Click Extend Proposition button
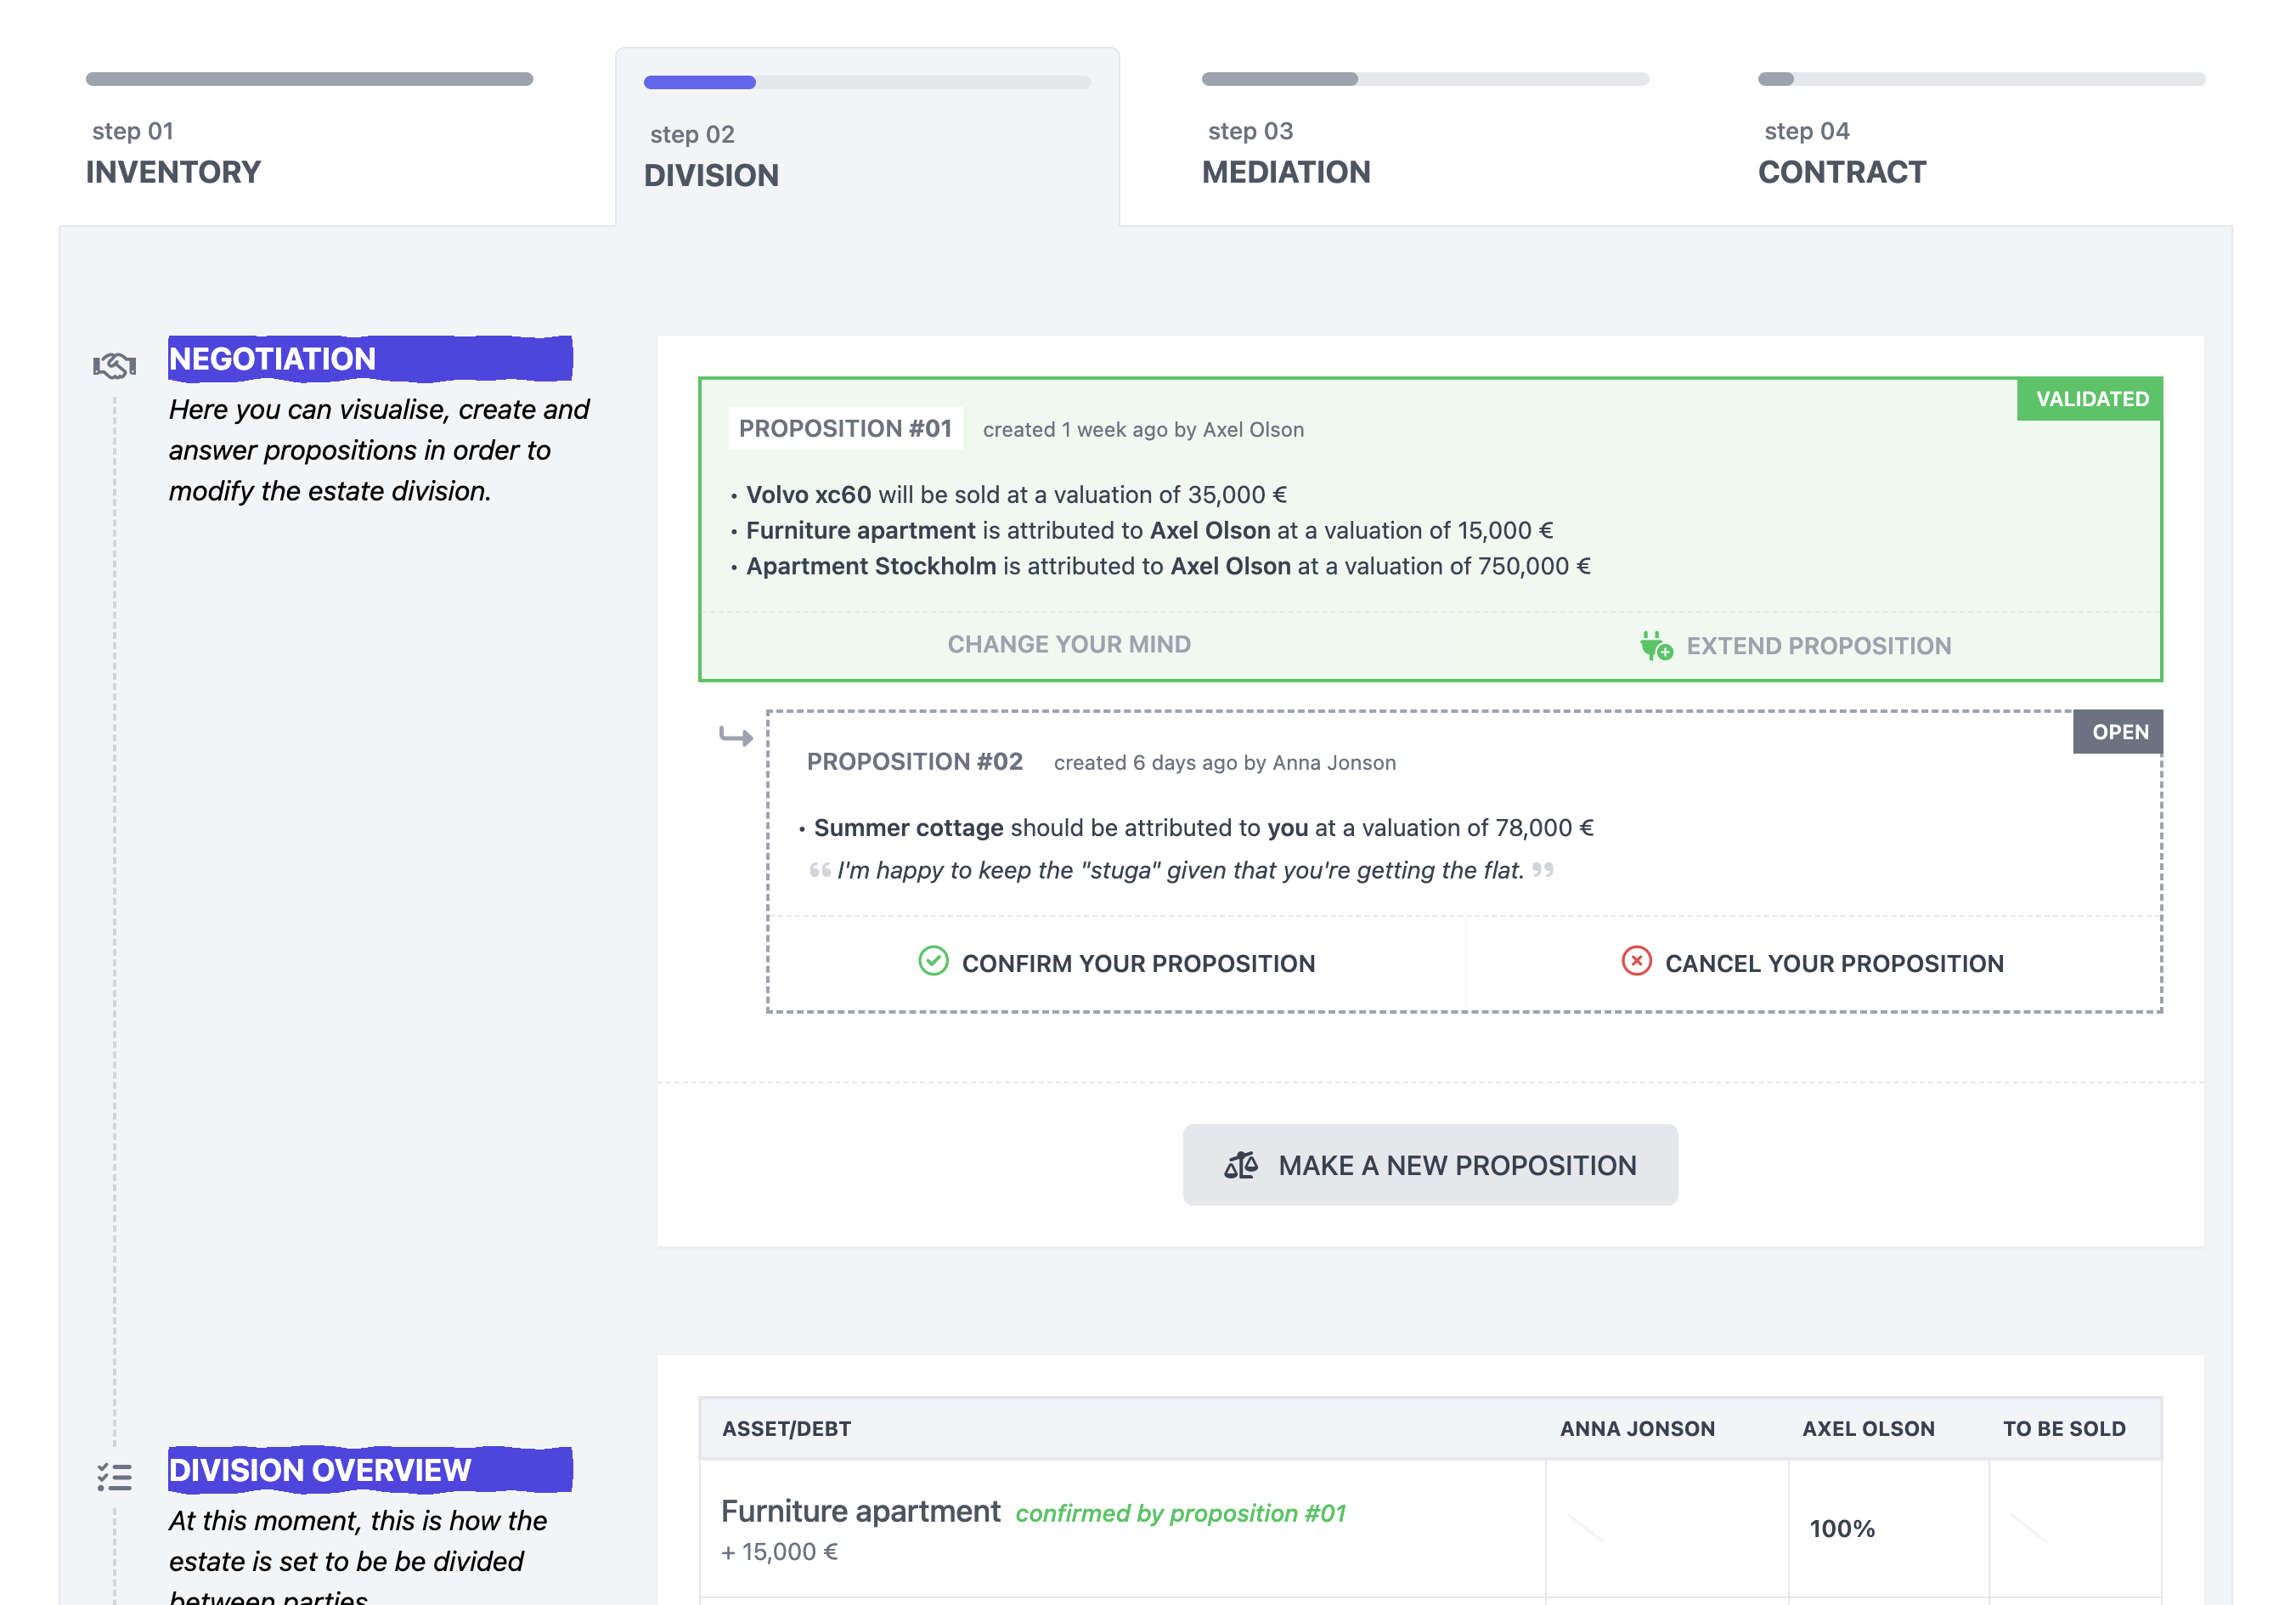This screenshot has height=1605, width=2296. 1795,646
